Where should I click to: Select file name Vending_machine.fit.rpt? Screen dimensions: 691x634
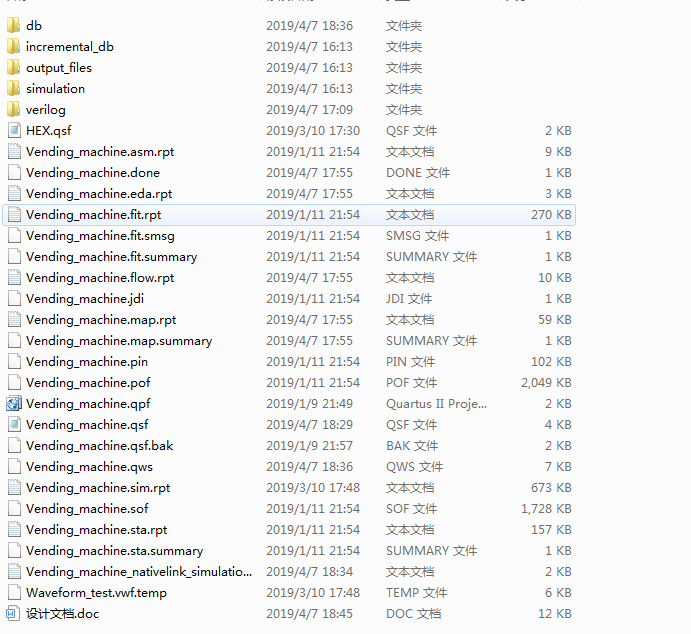point(93,215)
